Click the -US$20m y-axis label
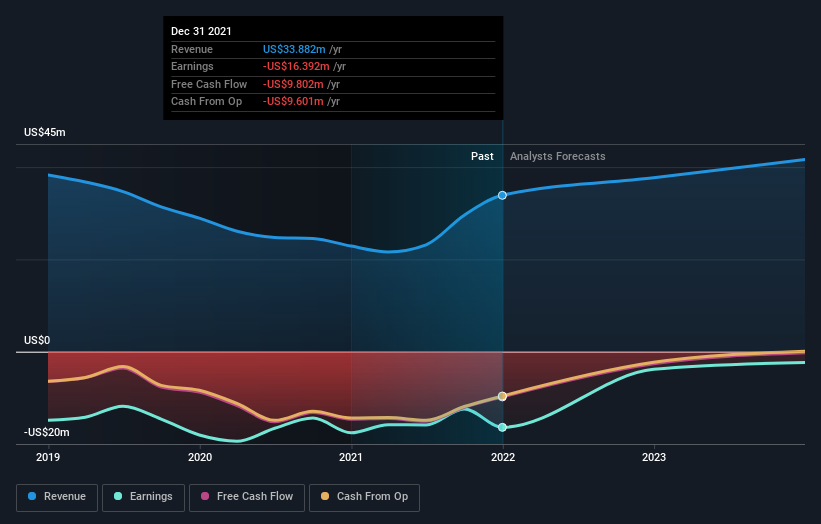The height and width of the screenshot is (524, 821). click(47, 432)
